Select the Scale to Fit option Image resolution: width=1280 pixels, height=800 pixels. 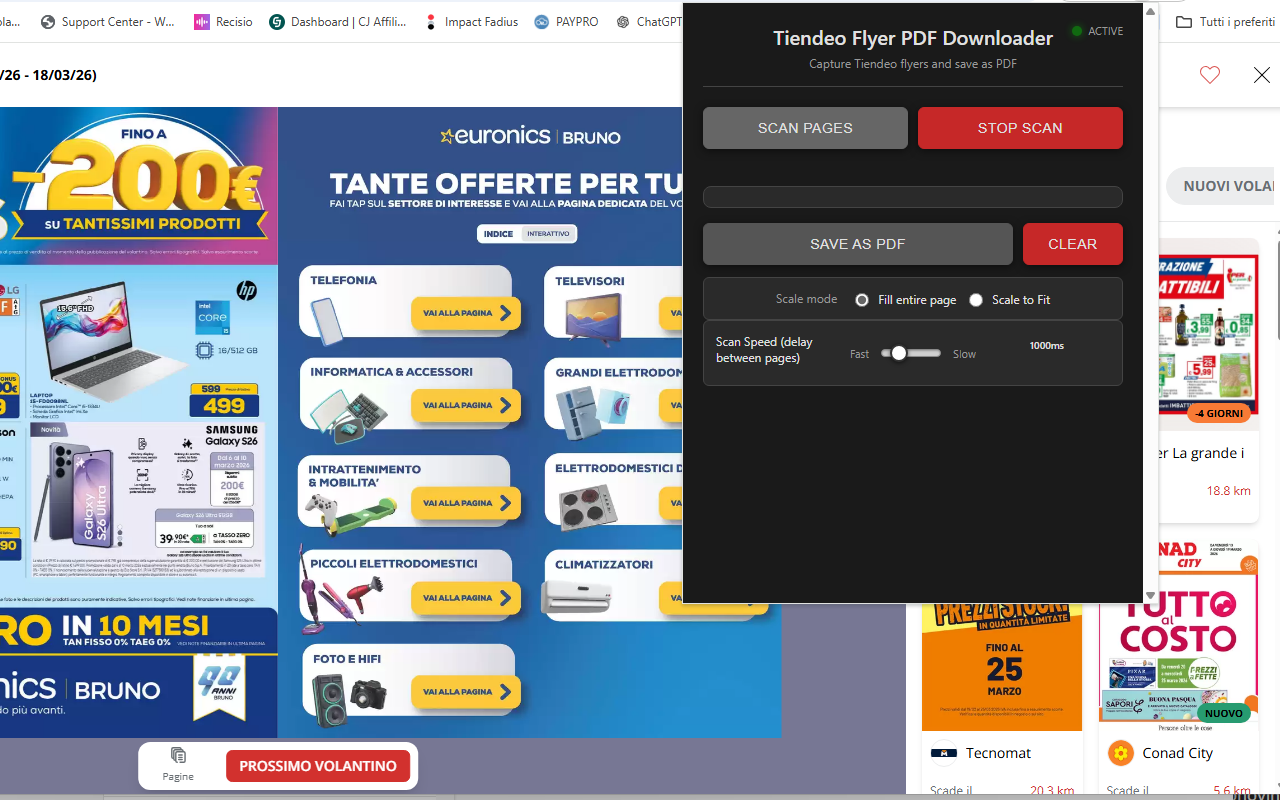tap(975, 299)
